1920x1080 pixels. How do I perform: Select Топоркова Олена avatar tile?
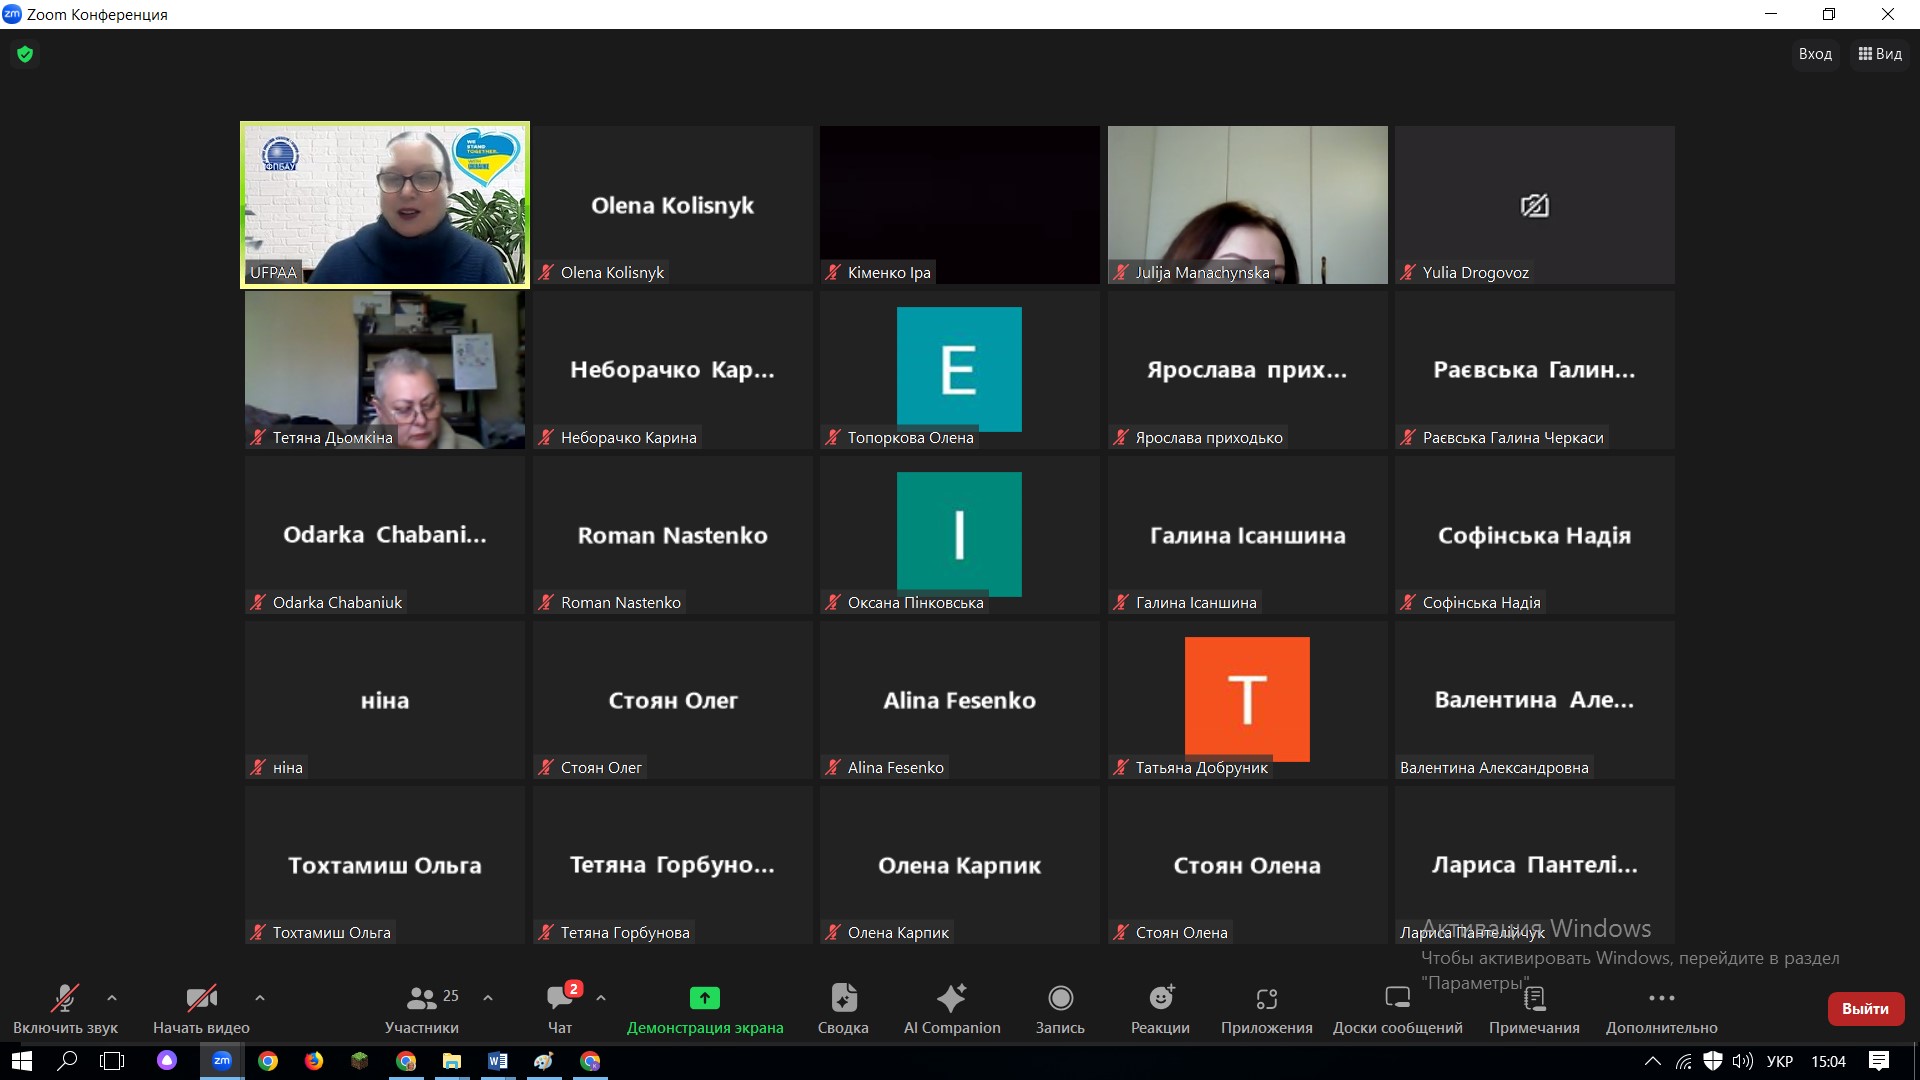pyautogui.click(x=959, y=369)
